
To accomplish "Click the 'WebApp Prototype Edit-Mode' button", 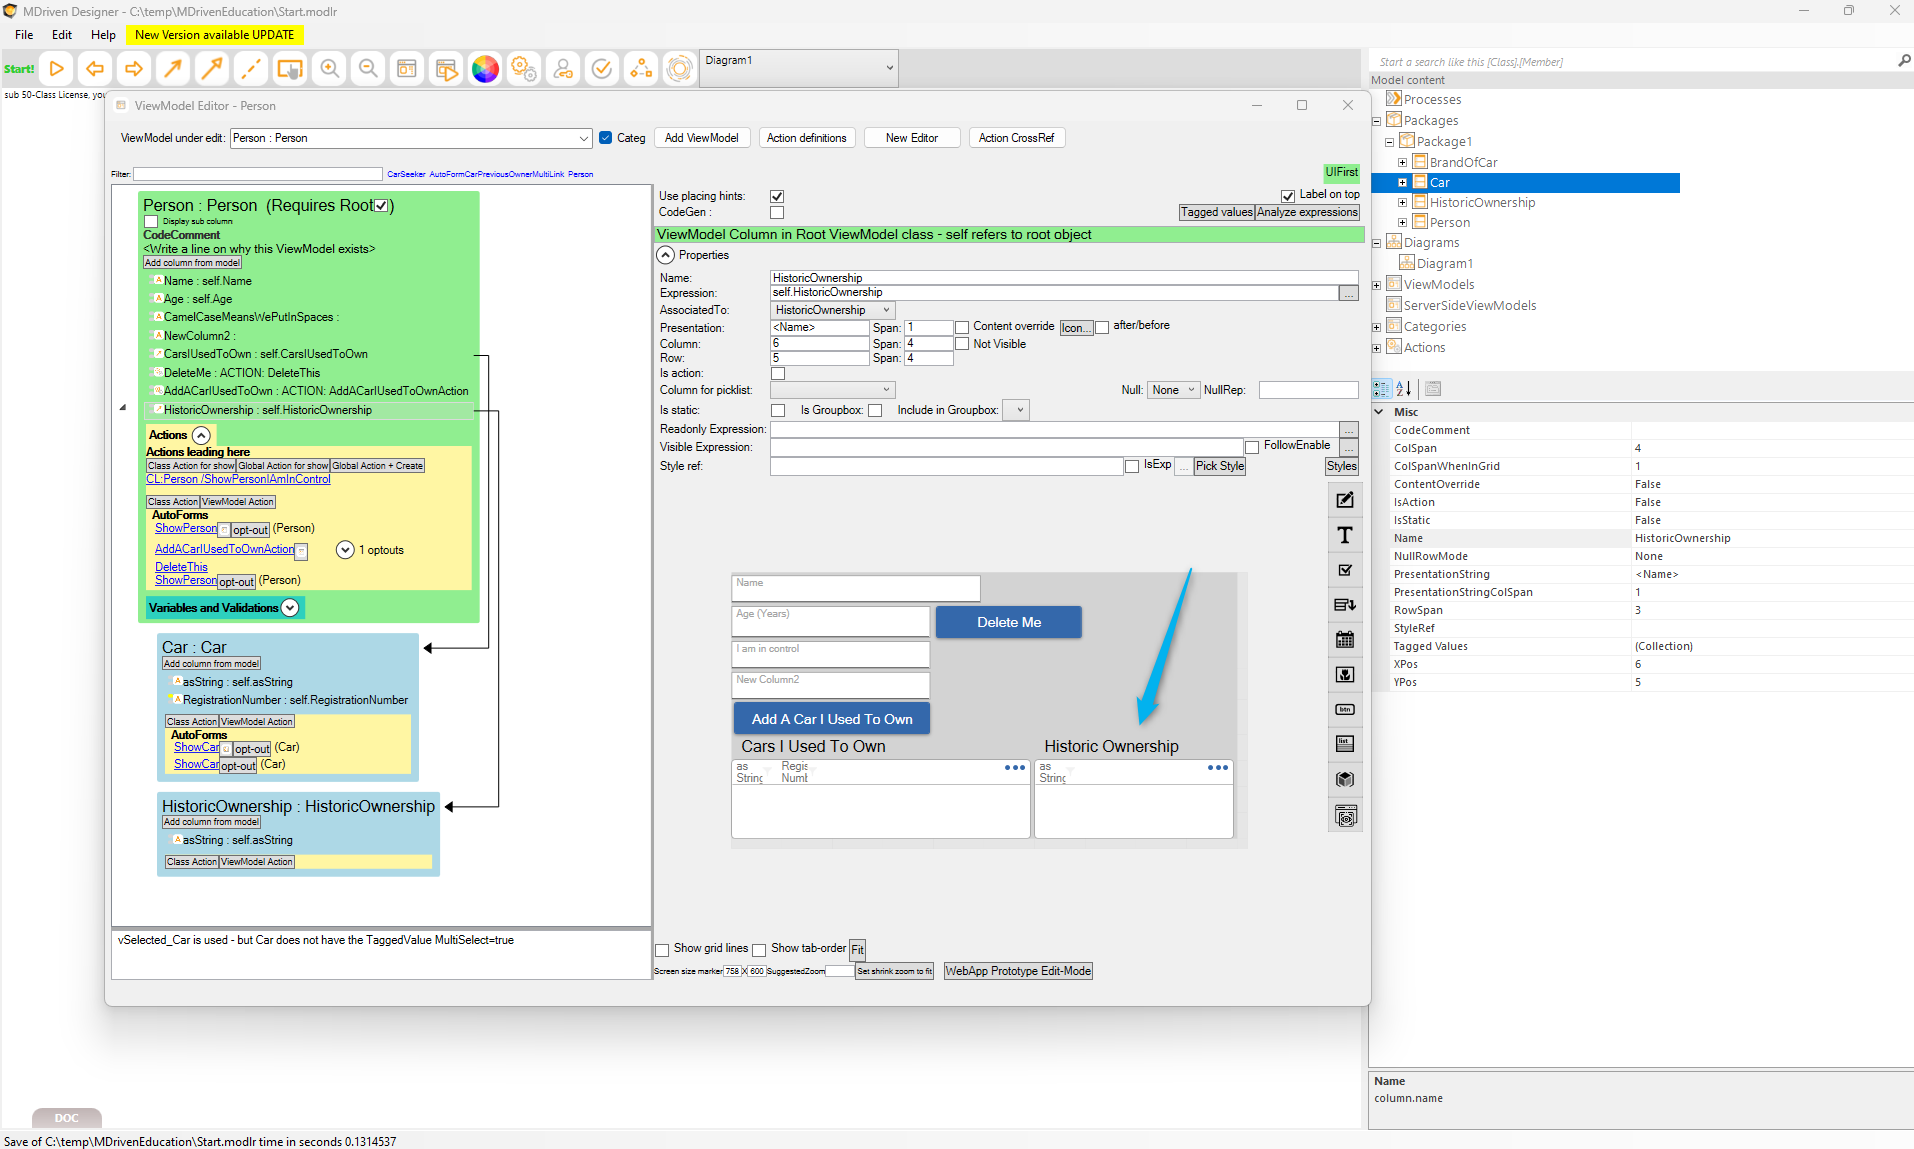I will [x=1018, y=971].
